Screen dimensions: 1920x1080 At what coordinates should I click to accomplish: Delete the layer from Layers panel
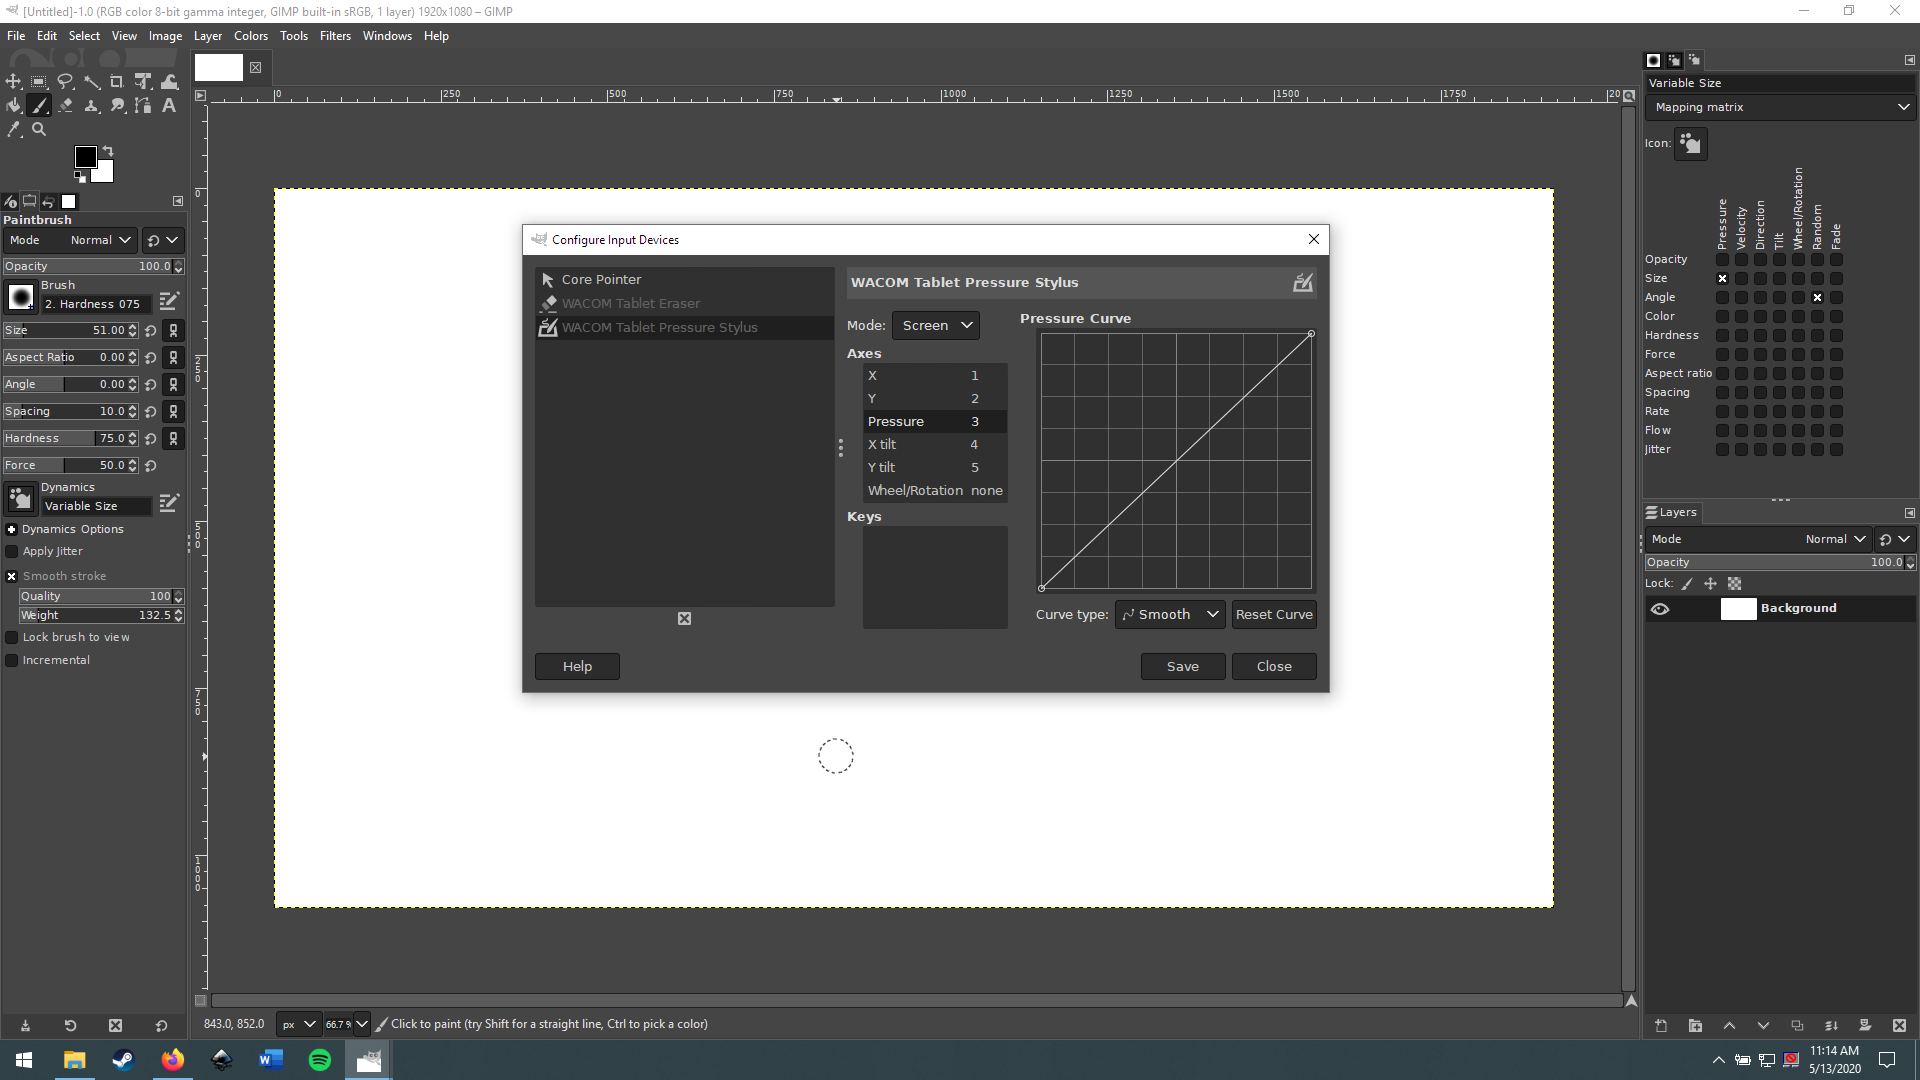pos(1899,1025)
